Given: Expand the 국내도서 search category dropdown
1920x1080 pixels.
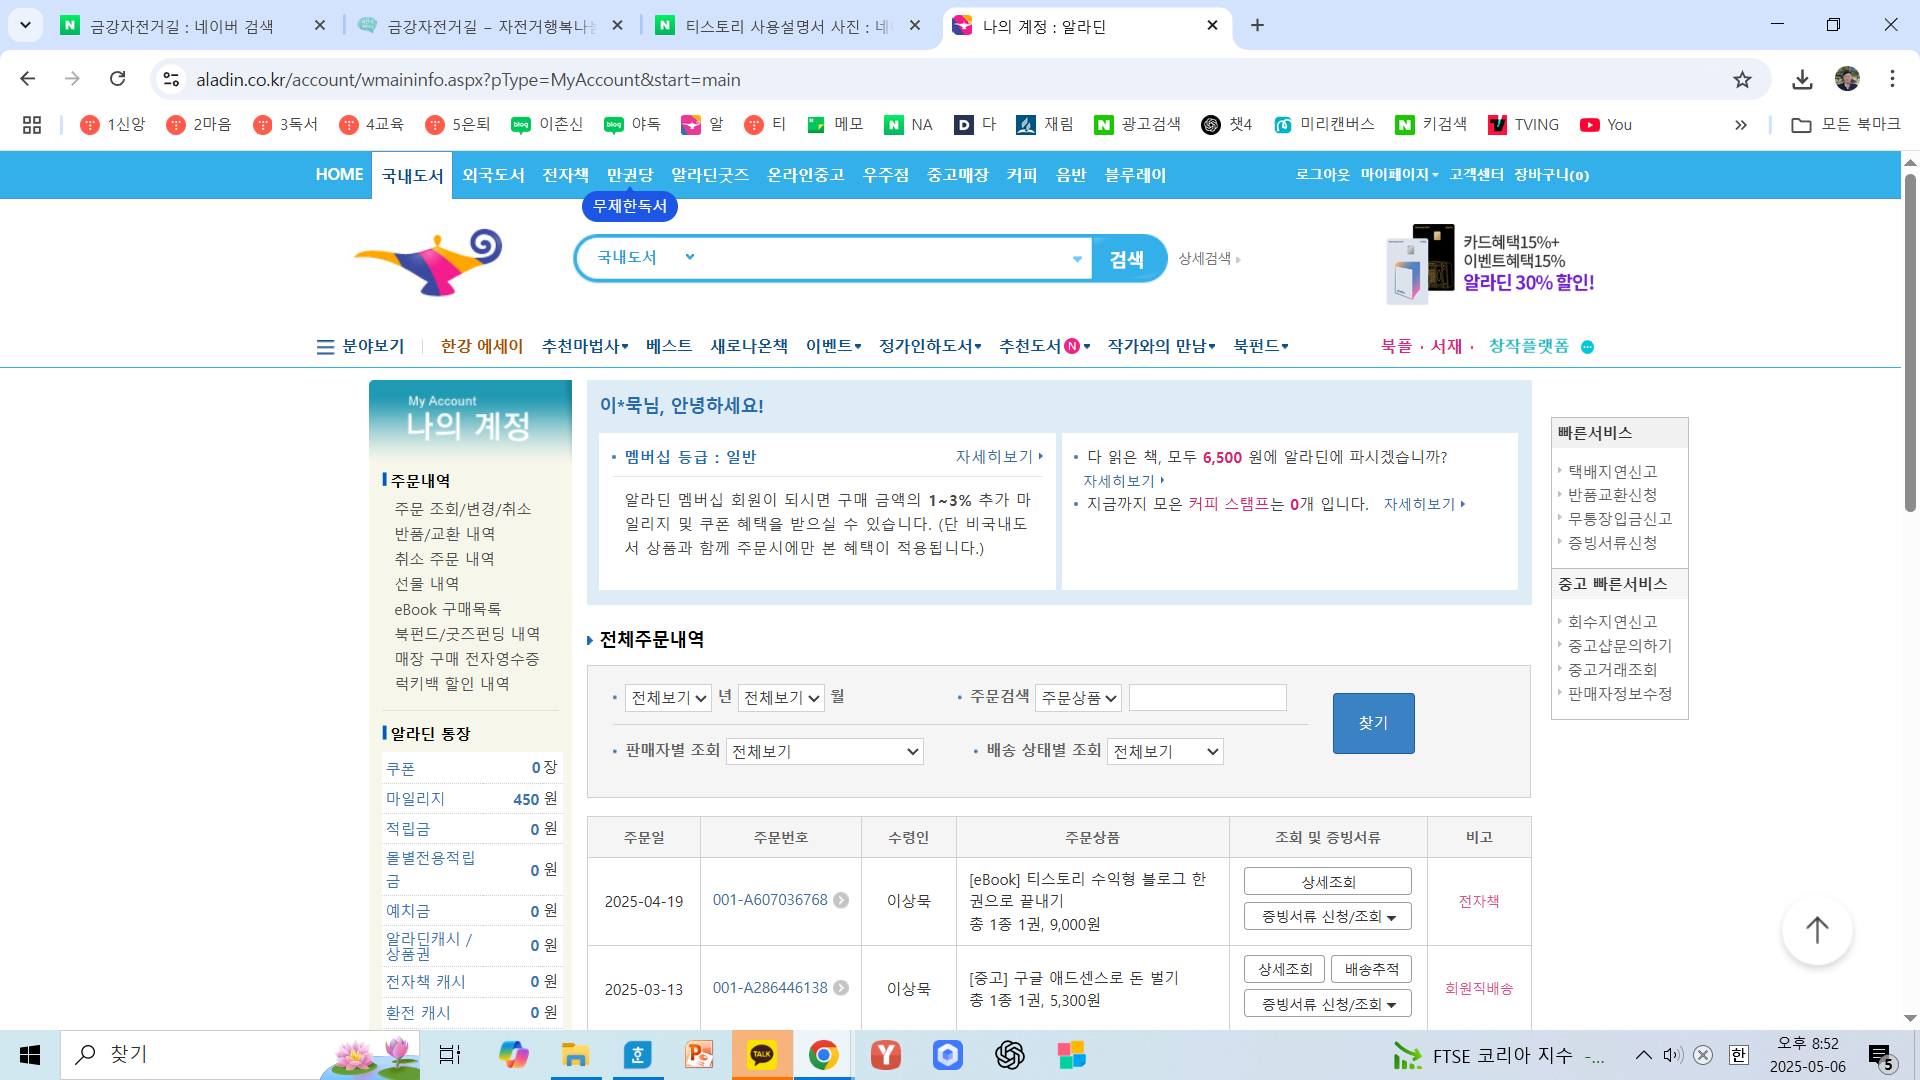Looking at the screenshot, I should pos(689,258).
